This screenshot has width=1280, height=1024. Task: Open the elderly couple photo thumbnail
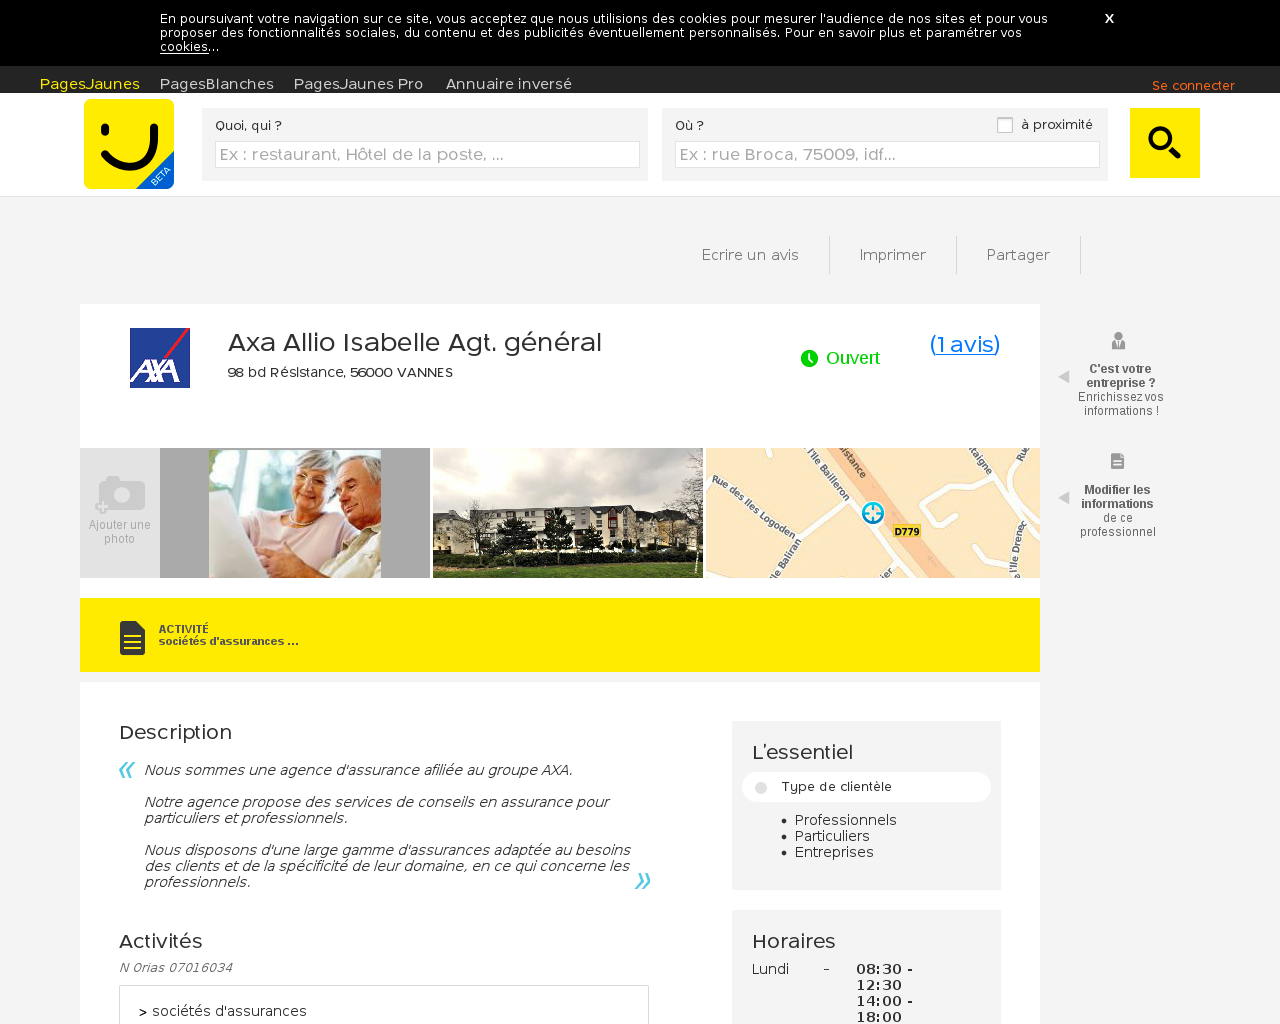295,513
